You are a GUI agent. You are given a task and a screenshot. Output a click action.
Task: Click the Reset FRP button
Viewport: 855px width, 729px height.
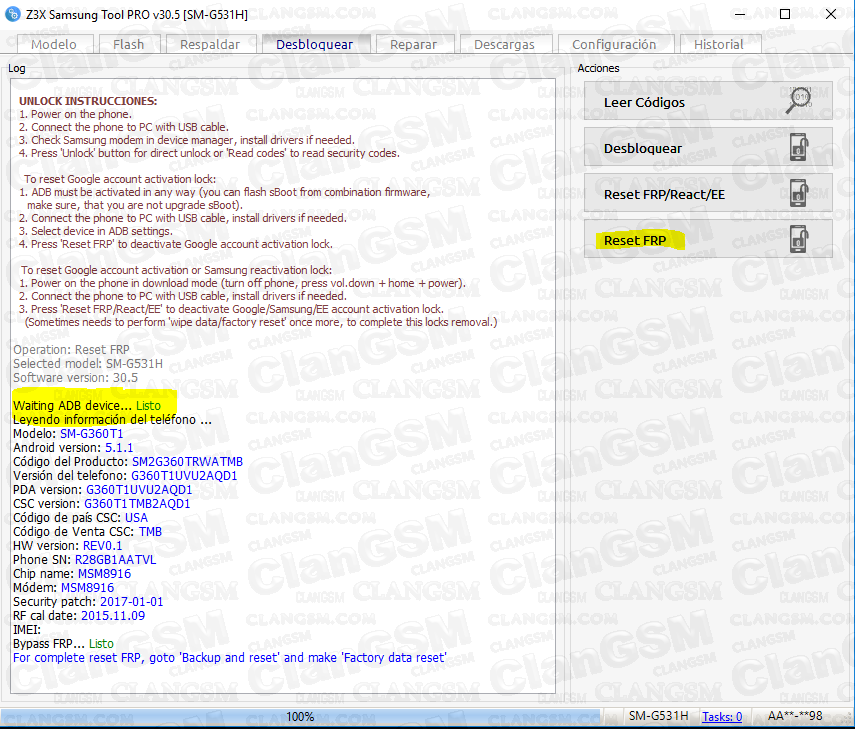tap(708, 239)
